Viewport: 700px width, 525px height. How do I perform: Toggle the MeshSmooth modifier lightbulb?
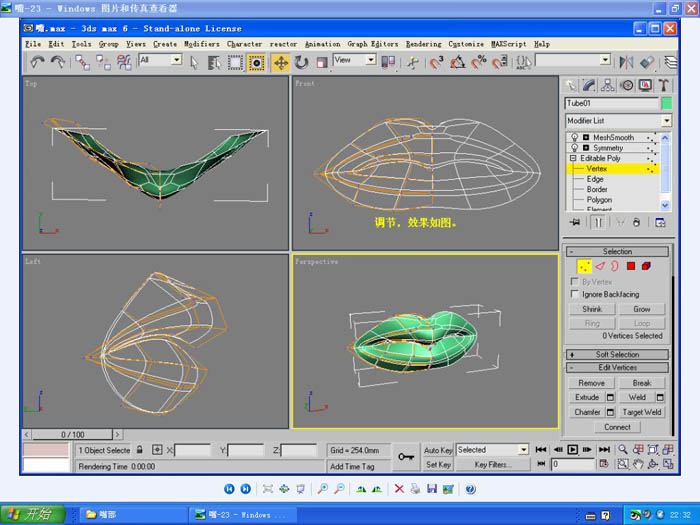pos(574,137)
